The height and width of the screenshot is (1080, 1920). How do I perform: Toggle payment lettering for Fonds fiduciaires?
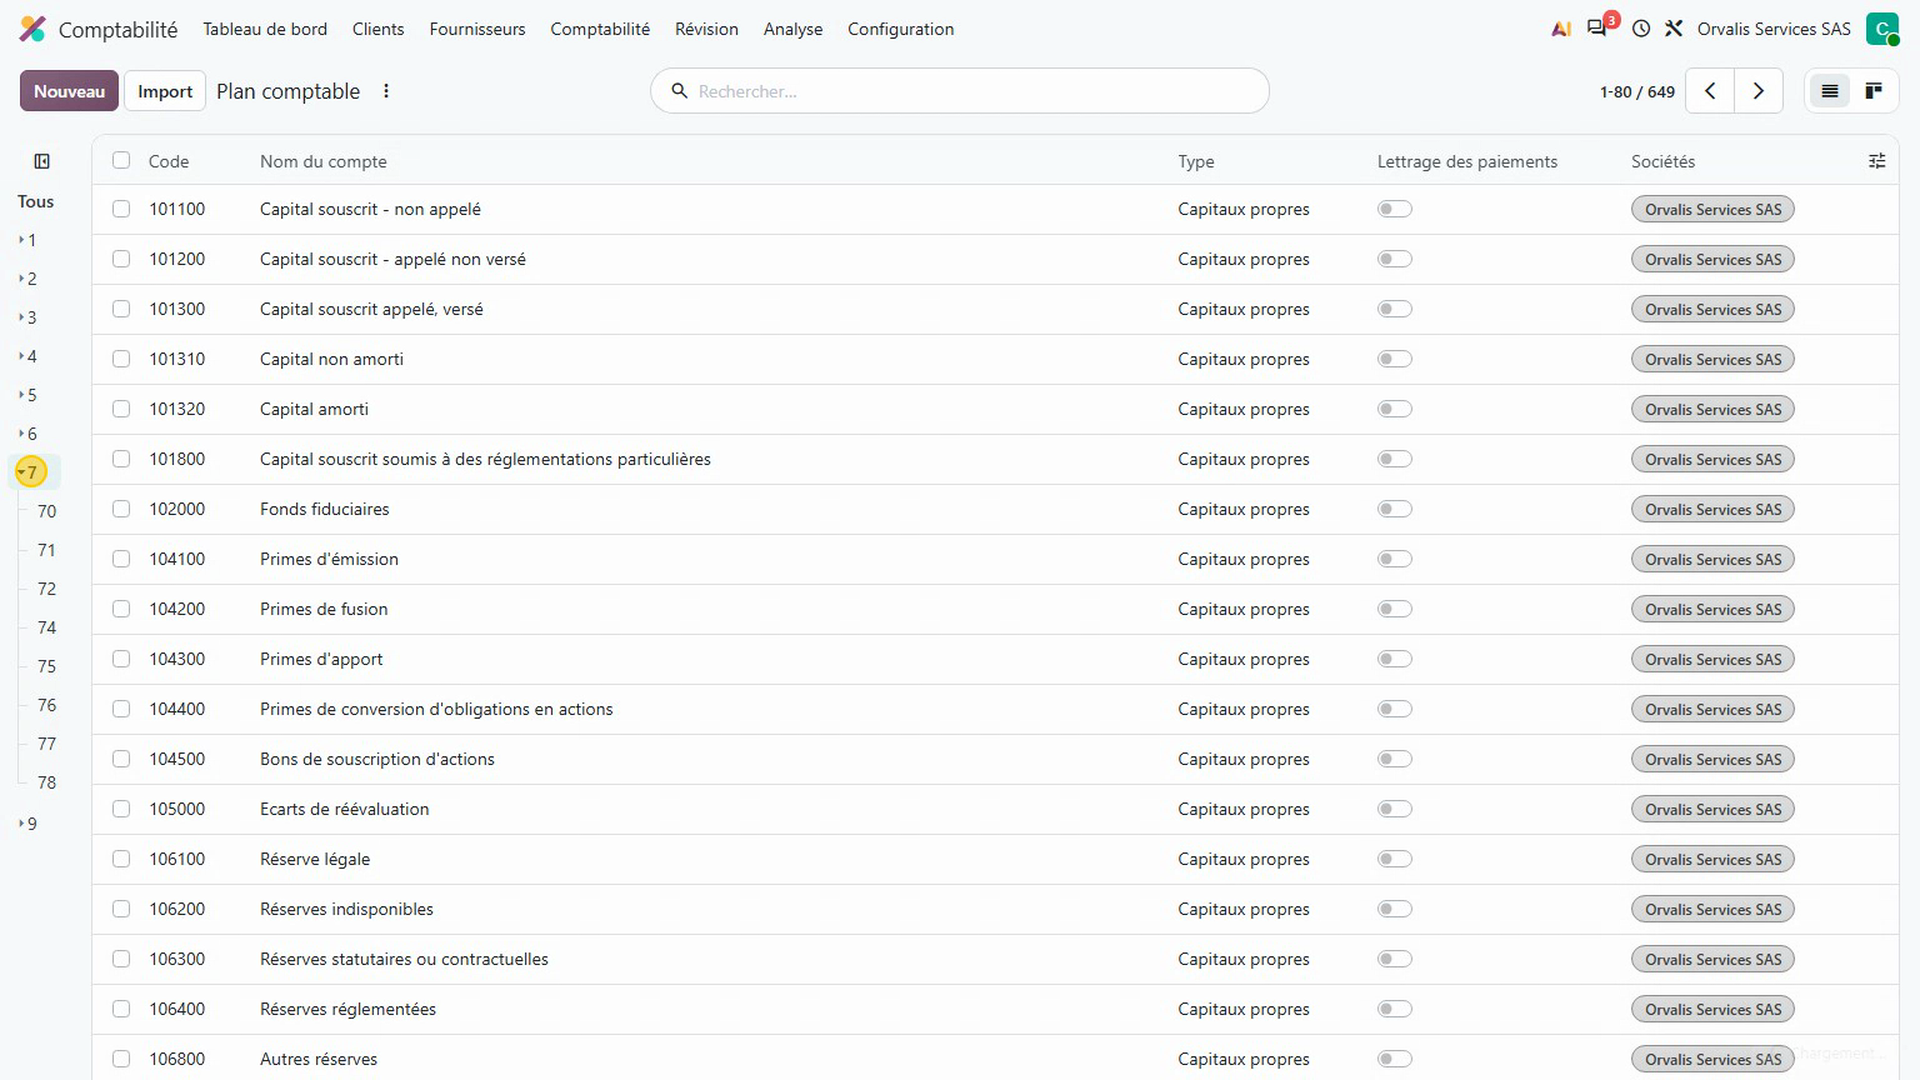[x=1394, y=509]
